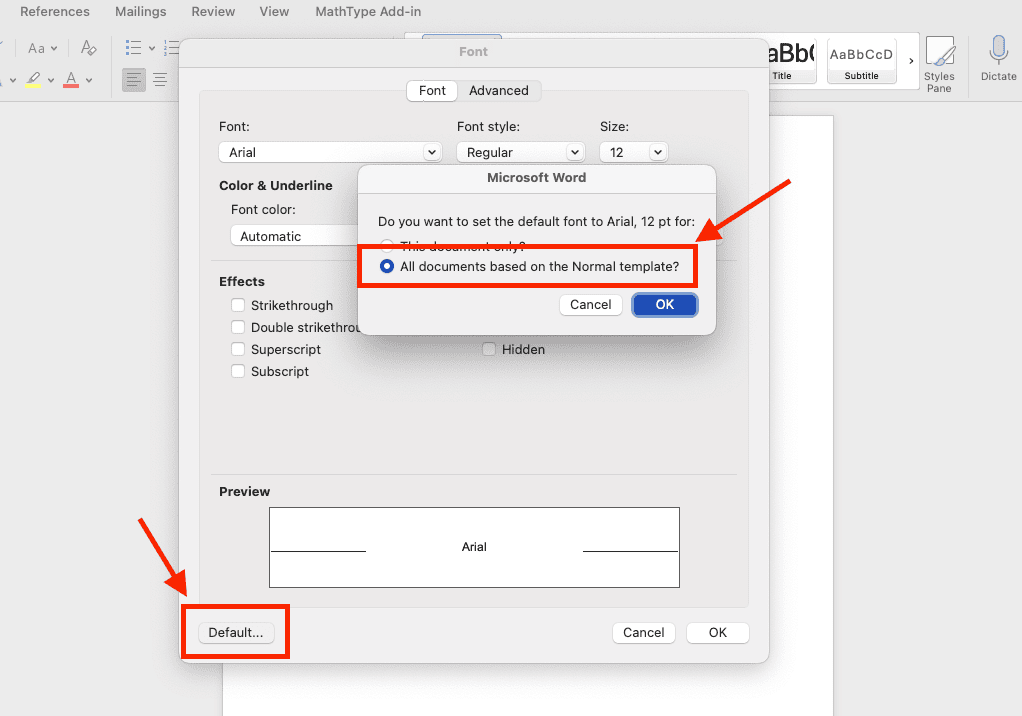The height and width of the screenshot is (716, 1022).
Task: Click the bulleted list icon
Action: [x=134, y=48]
